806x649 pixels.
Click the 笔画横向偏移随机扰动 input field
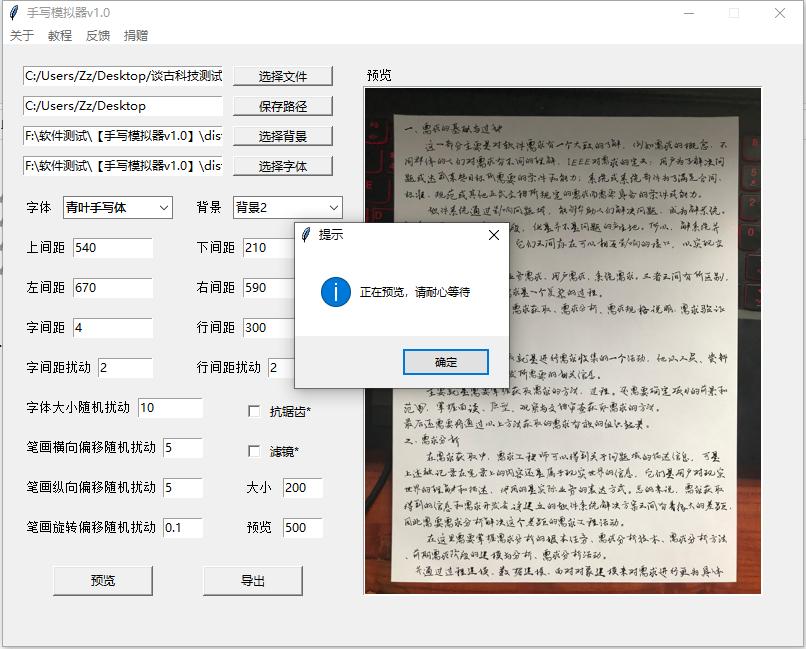coord(182,448)
